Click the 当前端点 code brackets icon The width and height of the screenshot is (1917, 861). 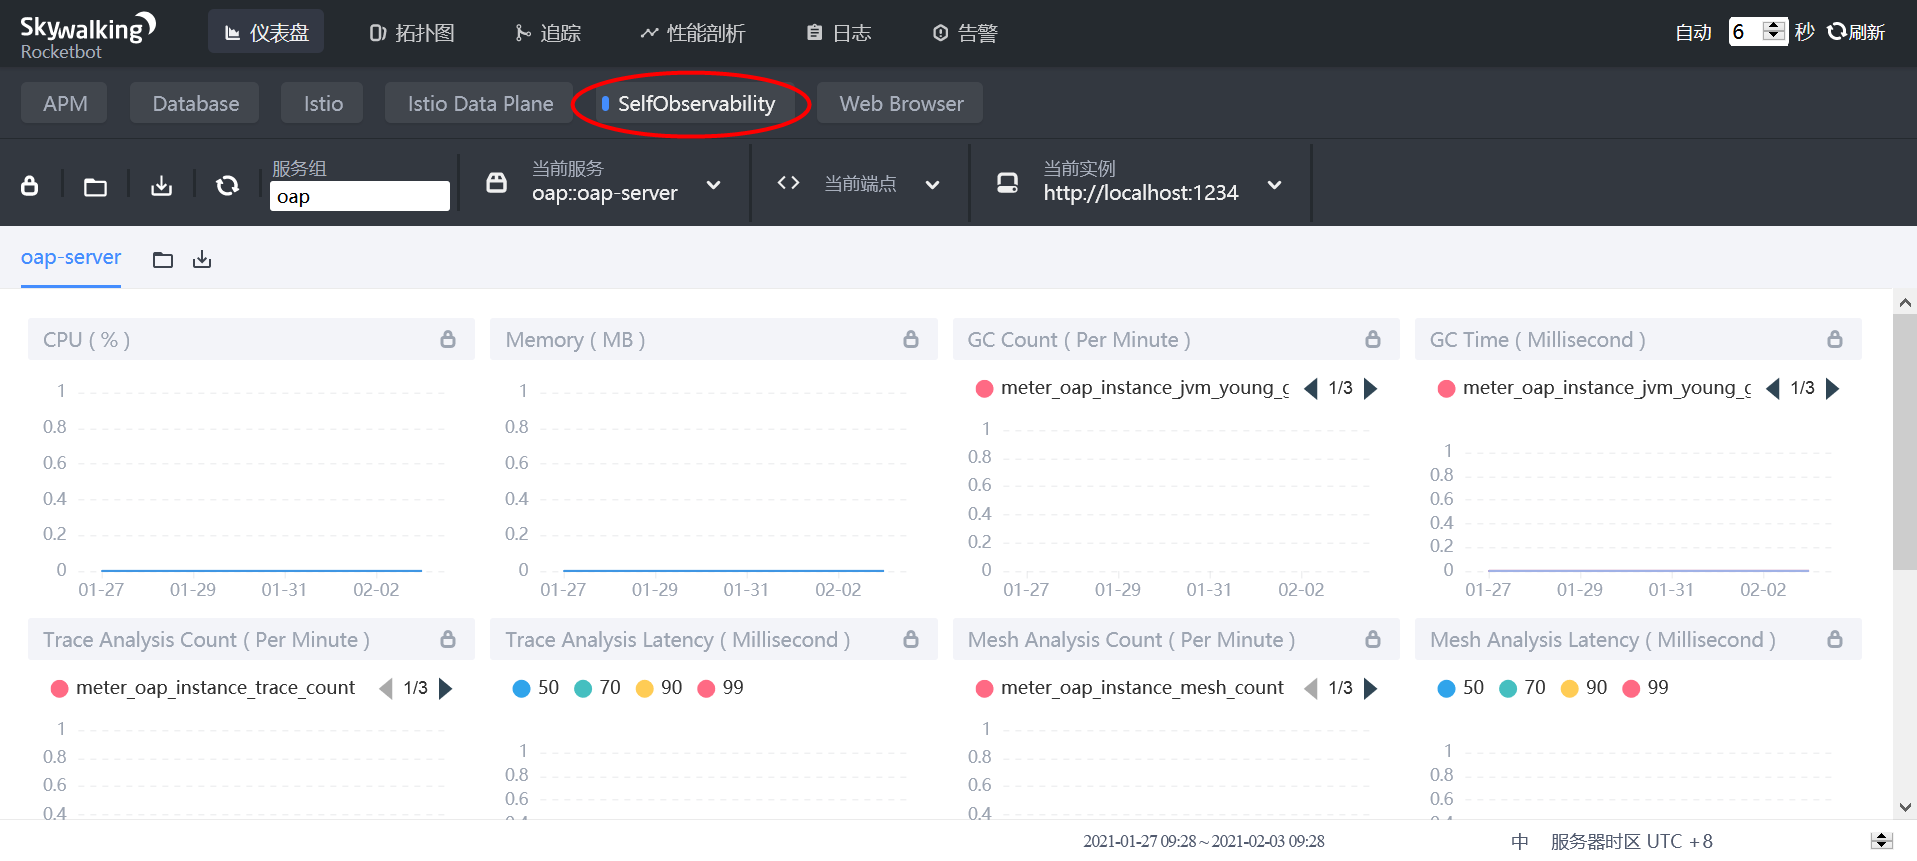tap(788, 183)
